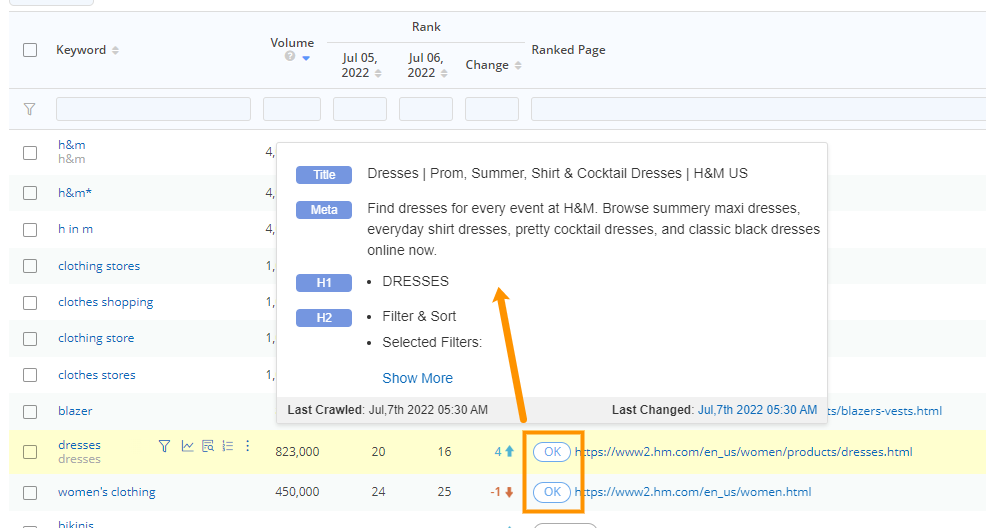Click the Jul 05 rank filter input
Viewport: 986px width, 528px height.
point(360,109)
